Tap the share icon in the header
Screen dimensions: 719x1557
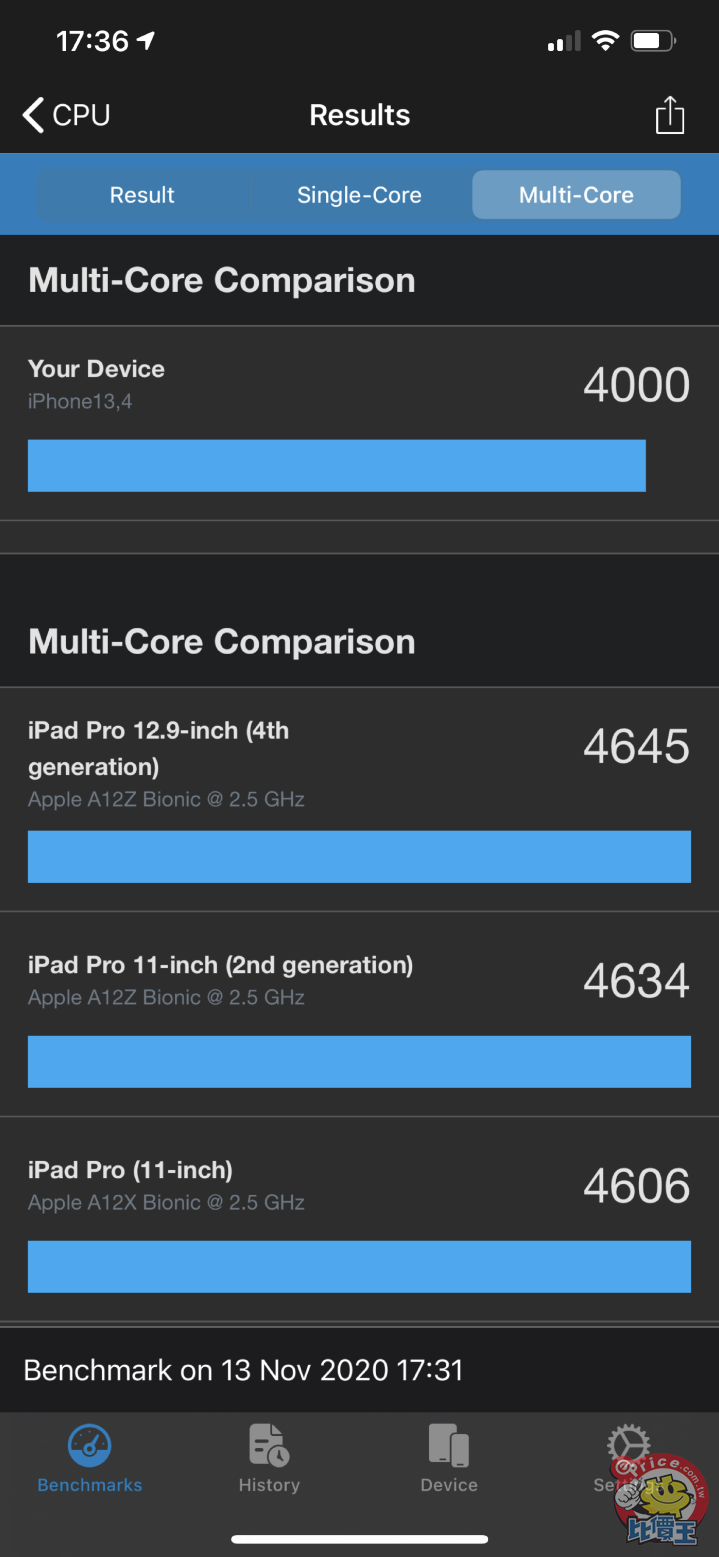669,115
